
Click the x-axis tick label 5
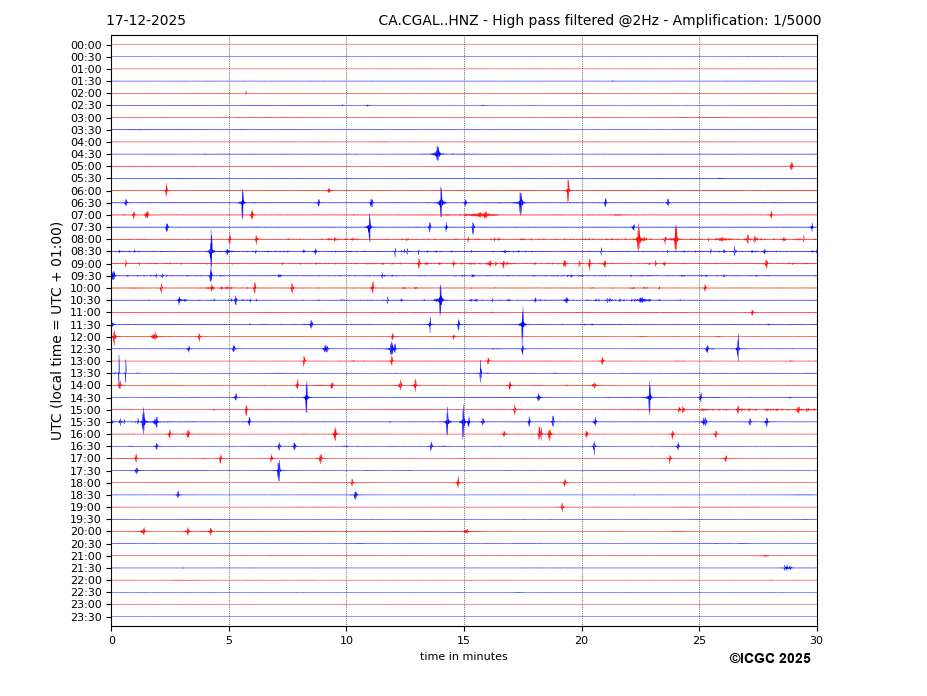[x=229, y=640]
